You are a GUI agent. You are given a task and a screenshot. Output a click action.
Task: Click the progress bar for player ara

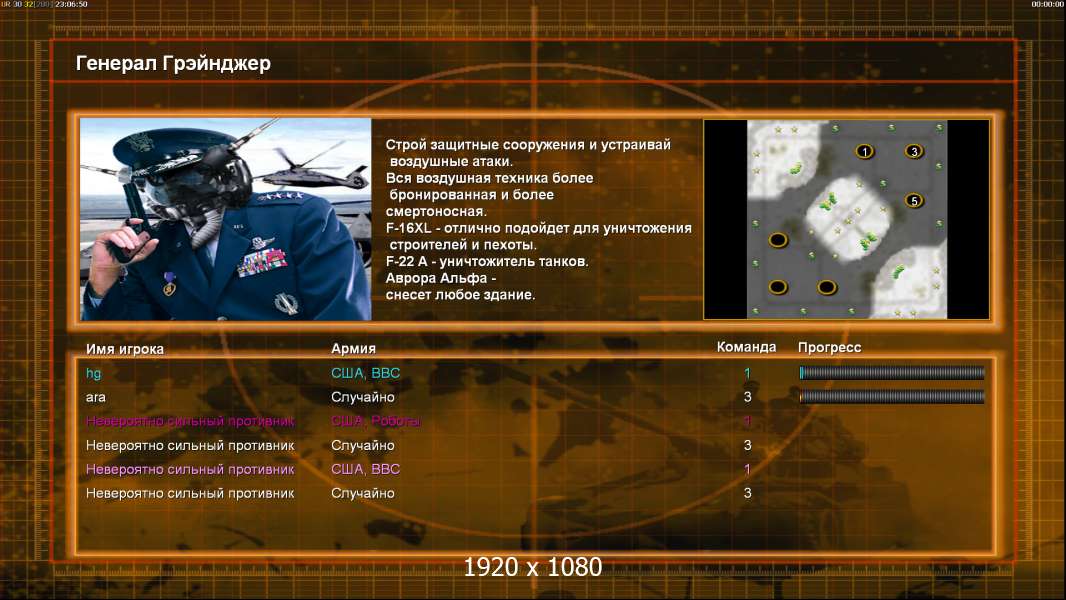pyautogui.click(x=892, y=397)
